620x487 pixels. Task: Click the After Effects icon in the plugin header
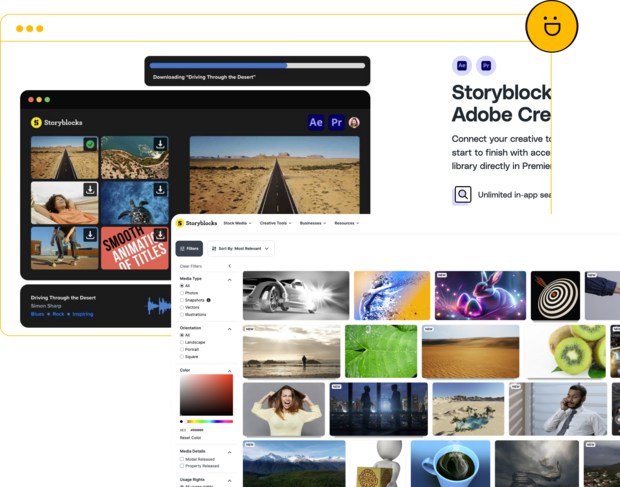316,123
